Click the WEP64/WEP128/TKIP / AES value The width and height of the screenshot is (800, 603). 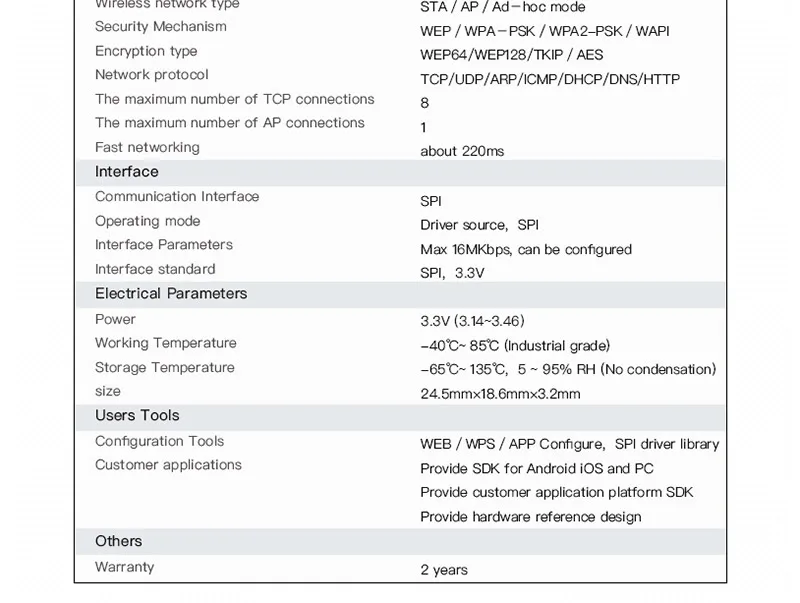click(x=512, y=55)
